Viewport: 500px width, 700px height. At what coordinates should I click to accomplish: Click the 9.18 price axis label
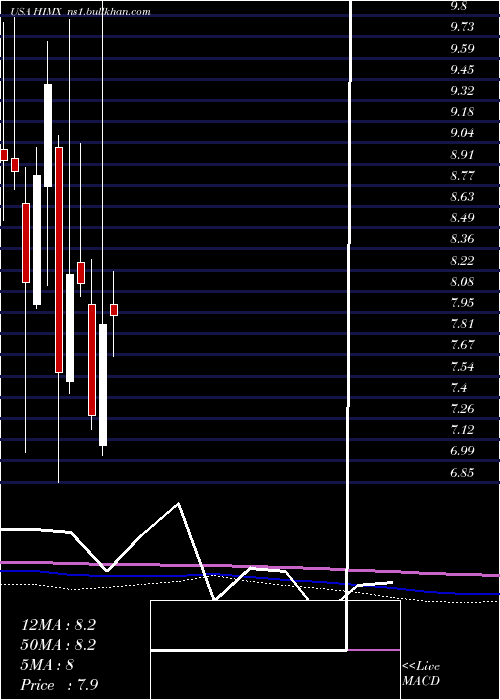point(462,112)
